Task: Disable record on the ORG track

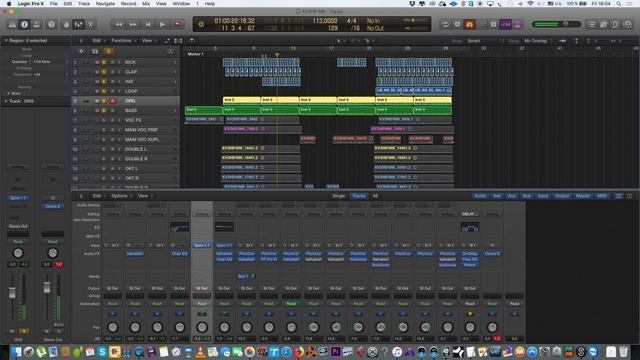Action: pos(113,101)
